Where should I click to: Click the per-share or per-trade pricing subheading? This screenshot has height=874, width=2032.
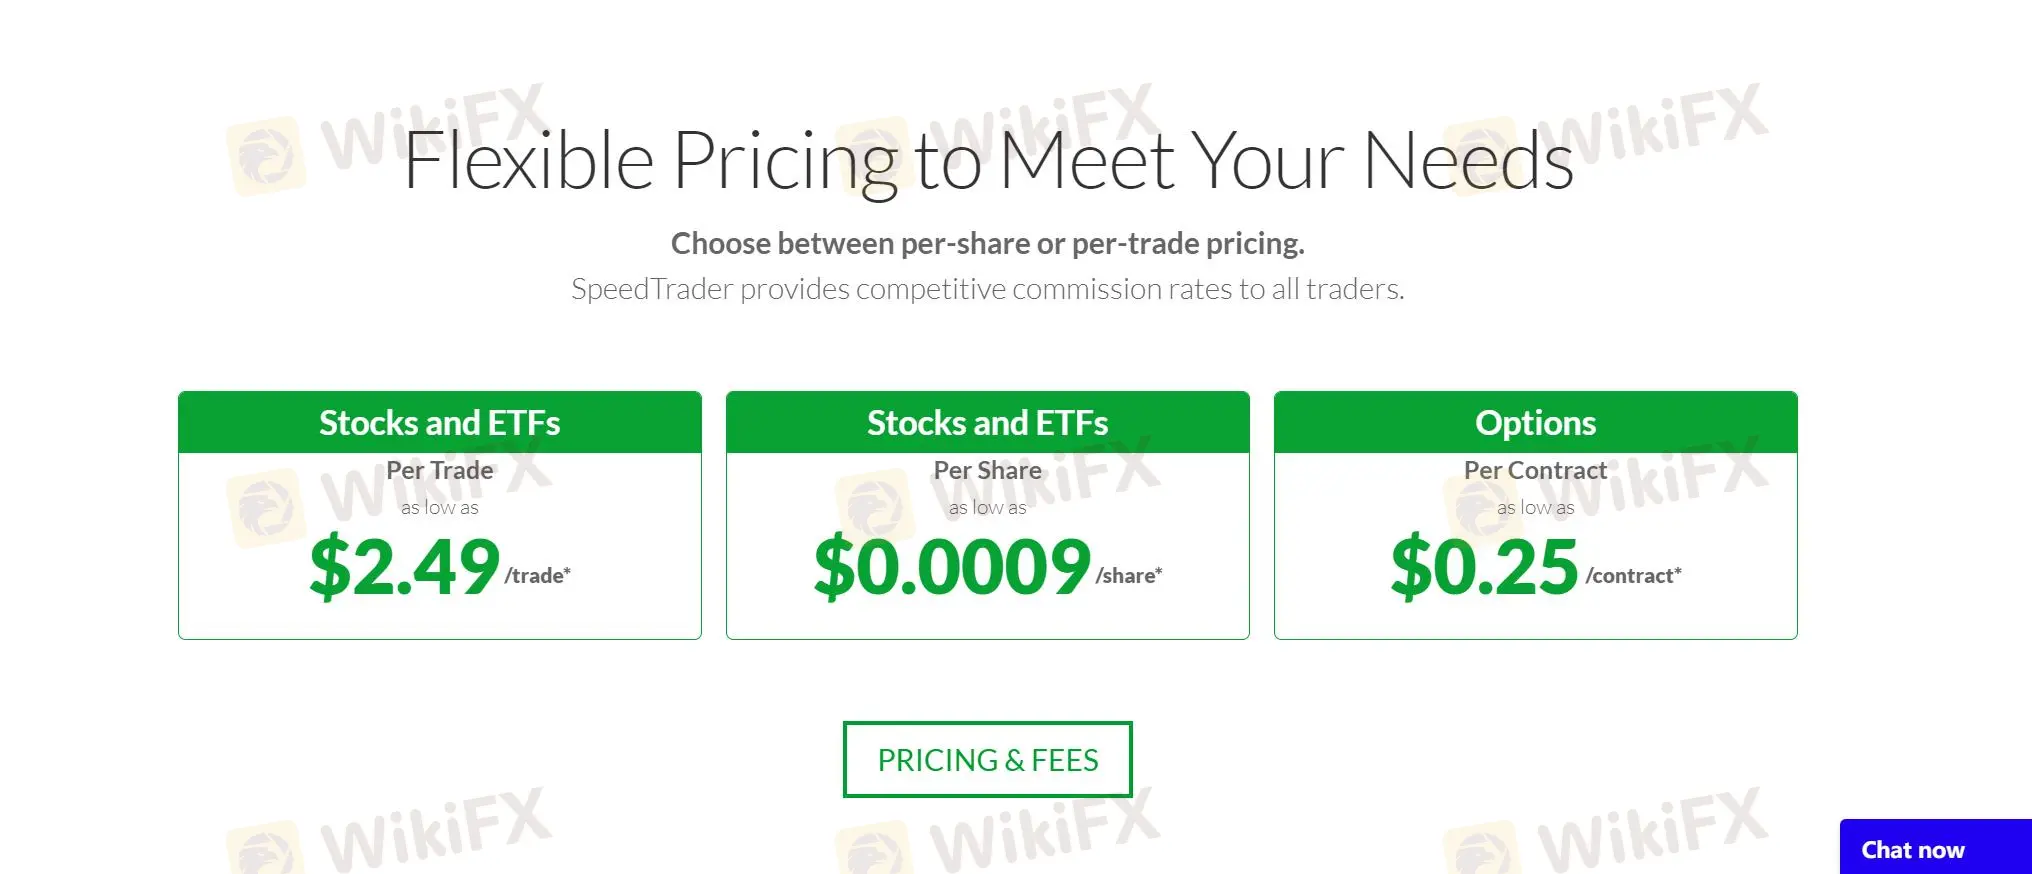pyautogui.click(x=987, y=243)
